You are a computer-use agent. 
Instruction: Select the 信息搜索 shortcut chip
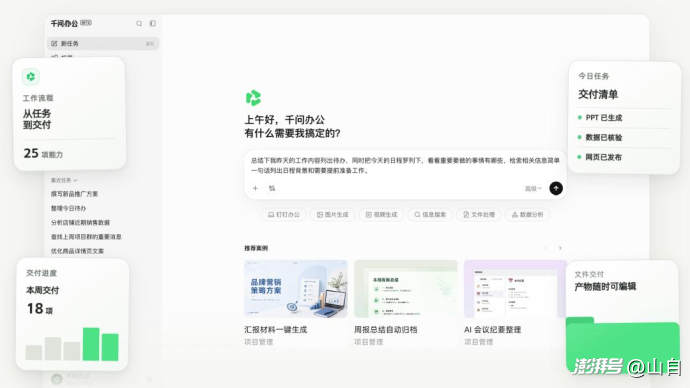coord(430,215)
